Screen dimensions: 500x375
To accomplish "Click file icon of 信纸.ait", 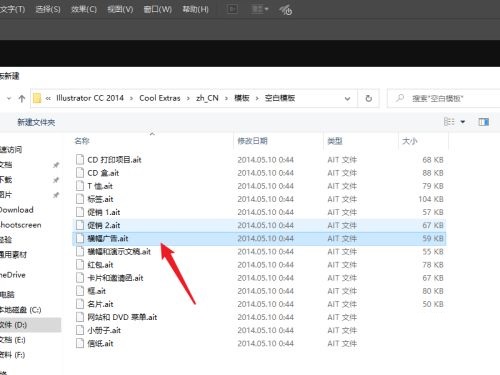I will coord(80,343).
